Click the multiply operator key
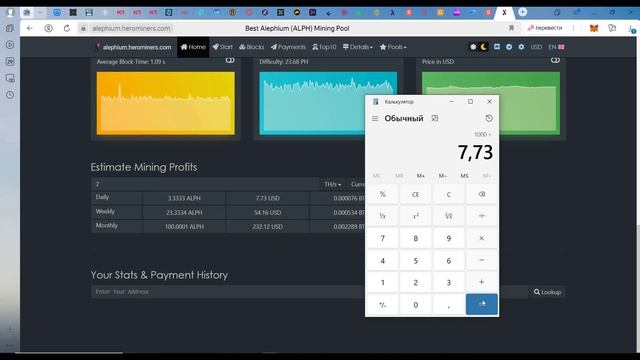 click(482, 238)
